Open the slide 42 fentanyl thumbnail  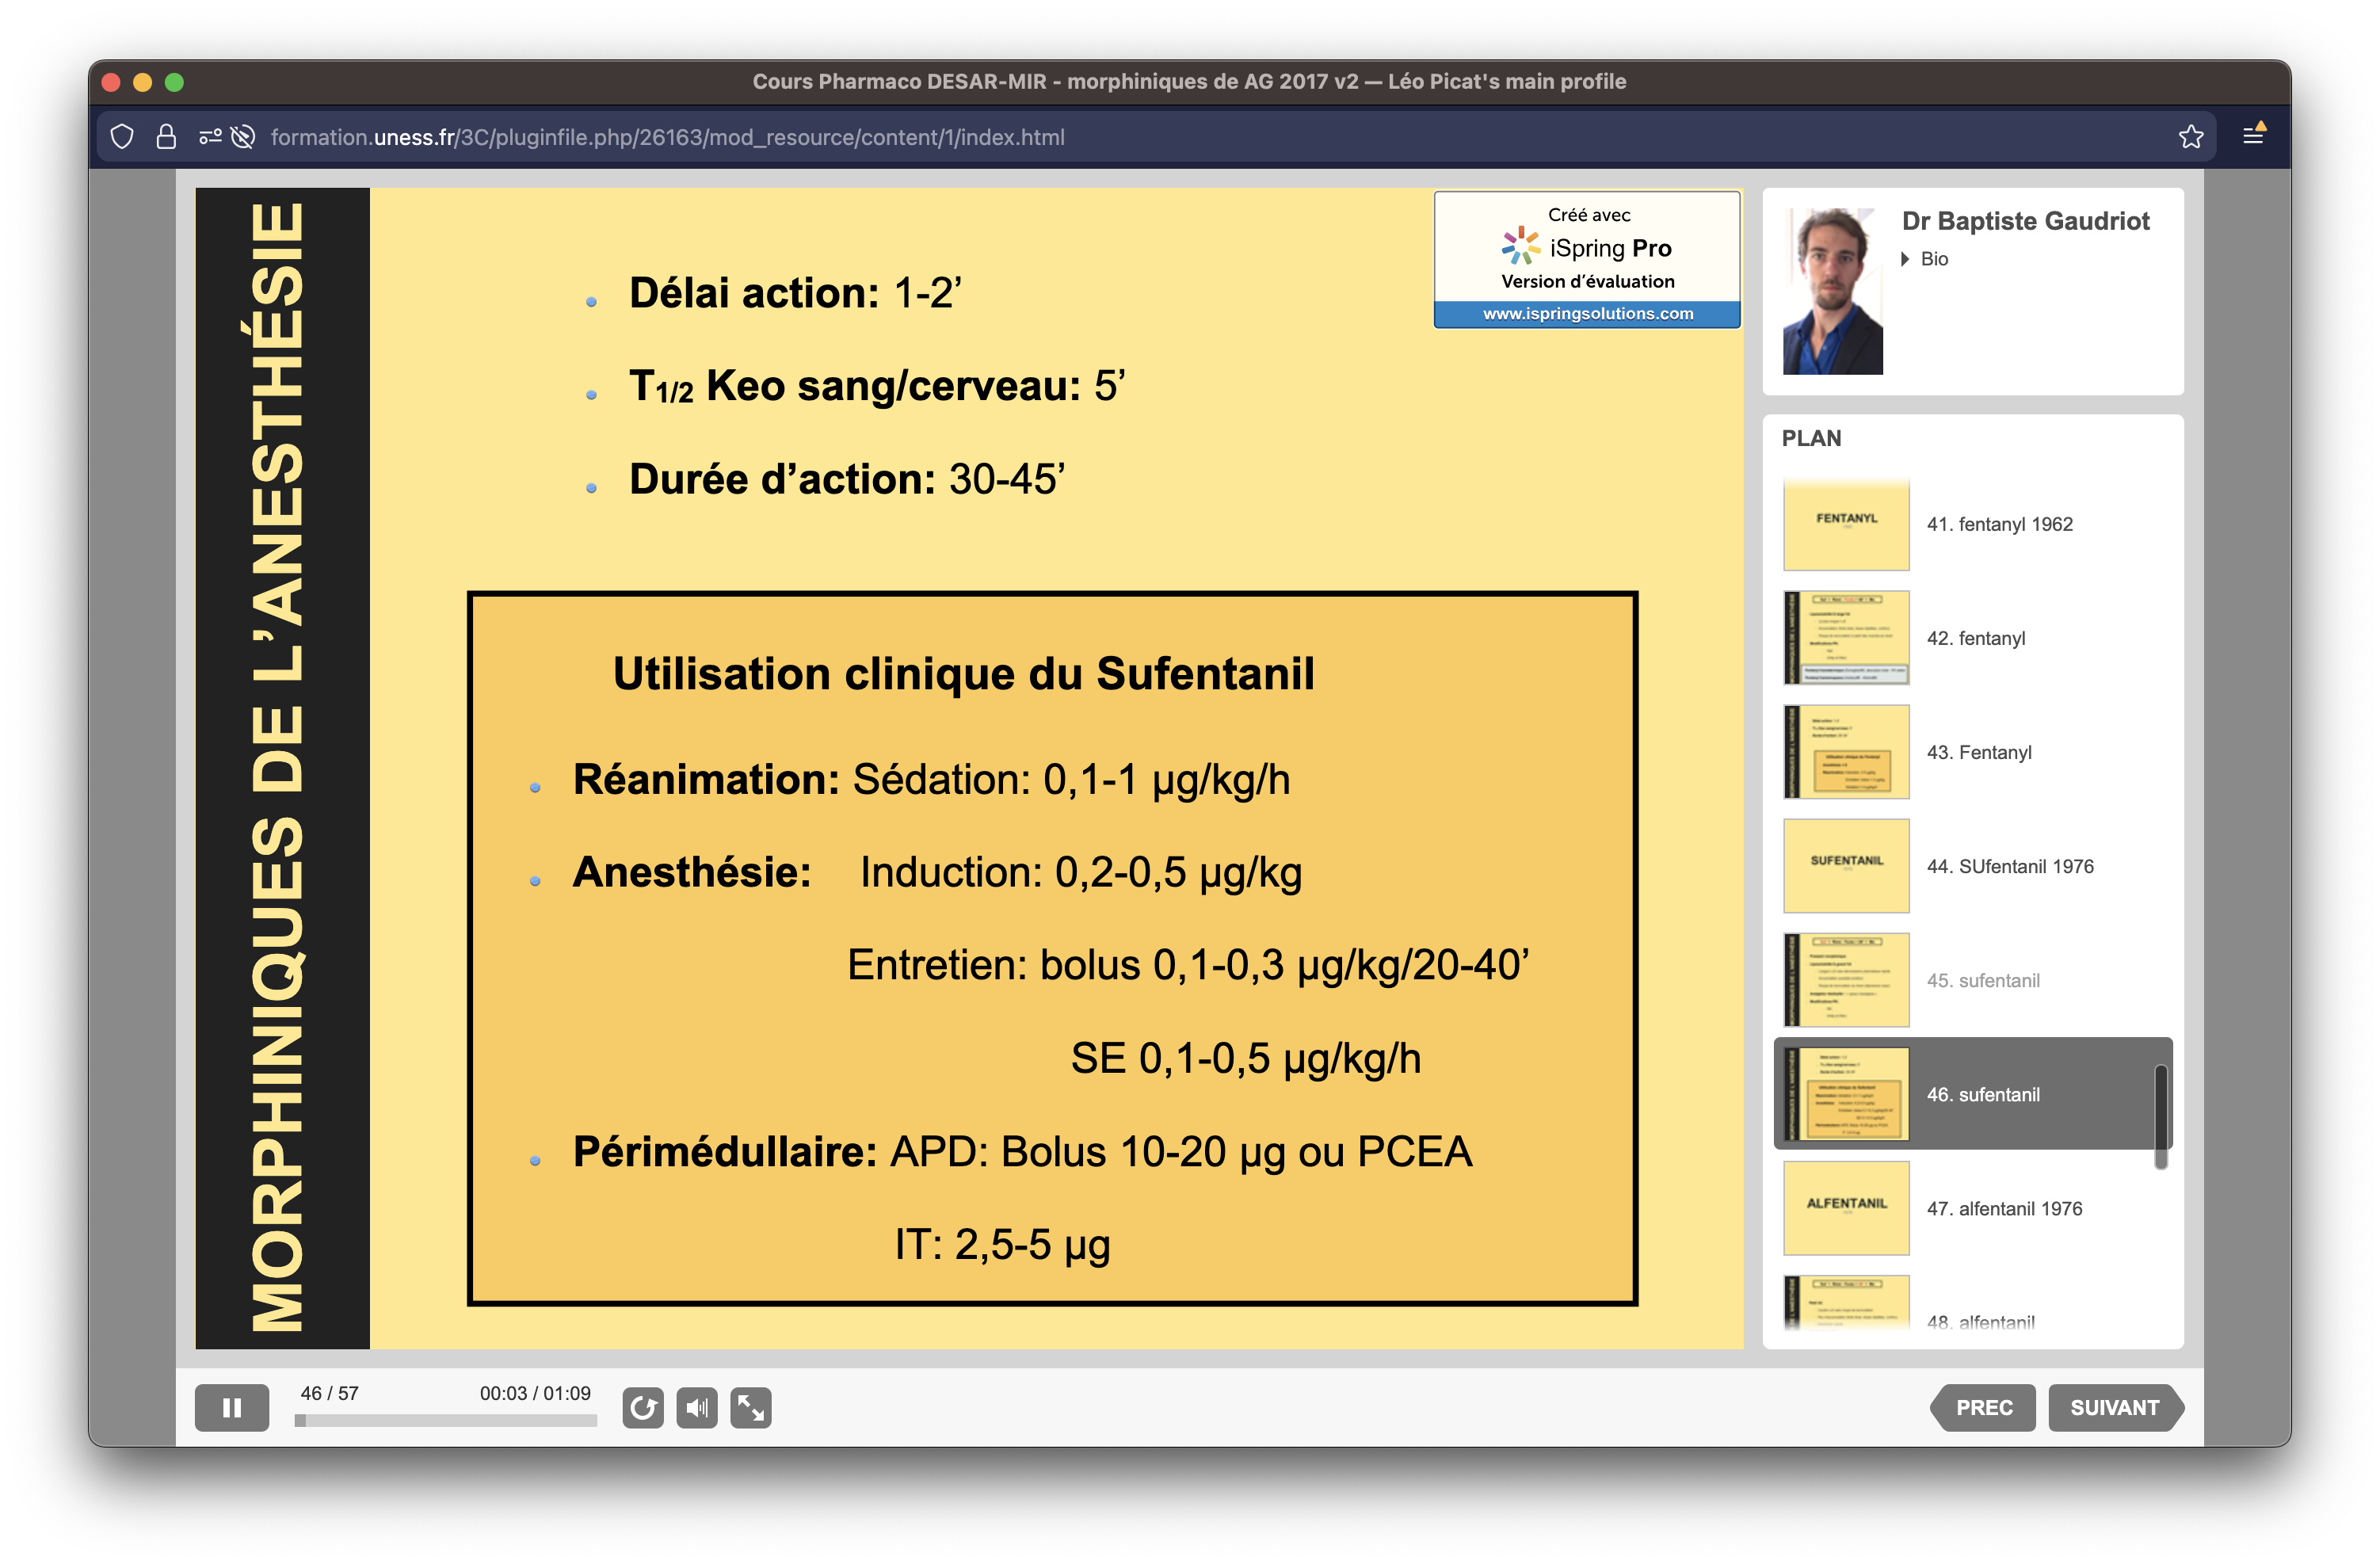[x=1846, y=638]
